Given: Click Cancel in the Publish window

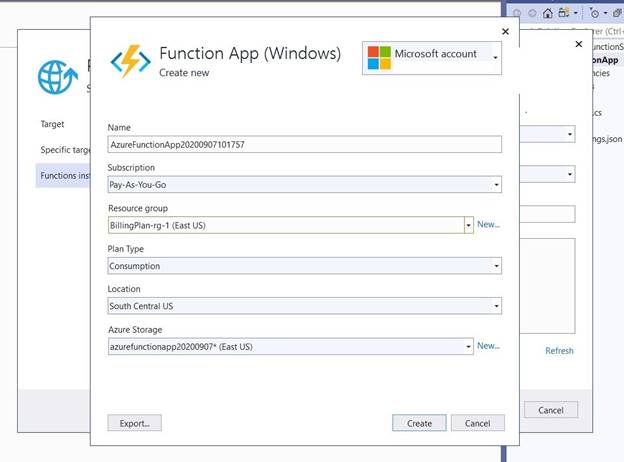Looking at the screenshot, I should tap(551, 410).
